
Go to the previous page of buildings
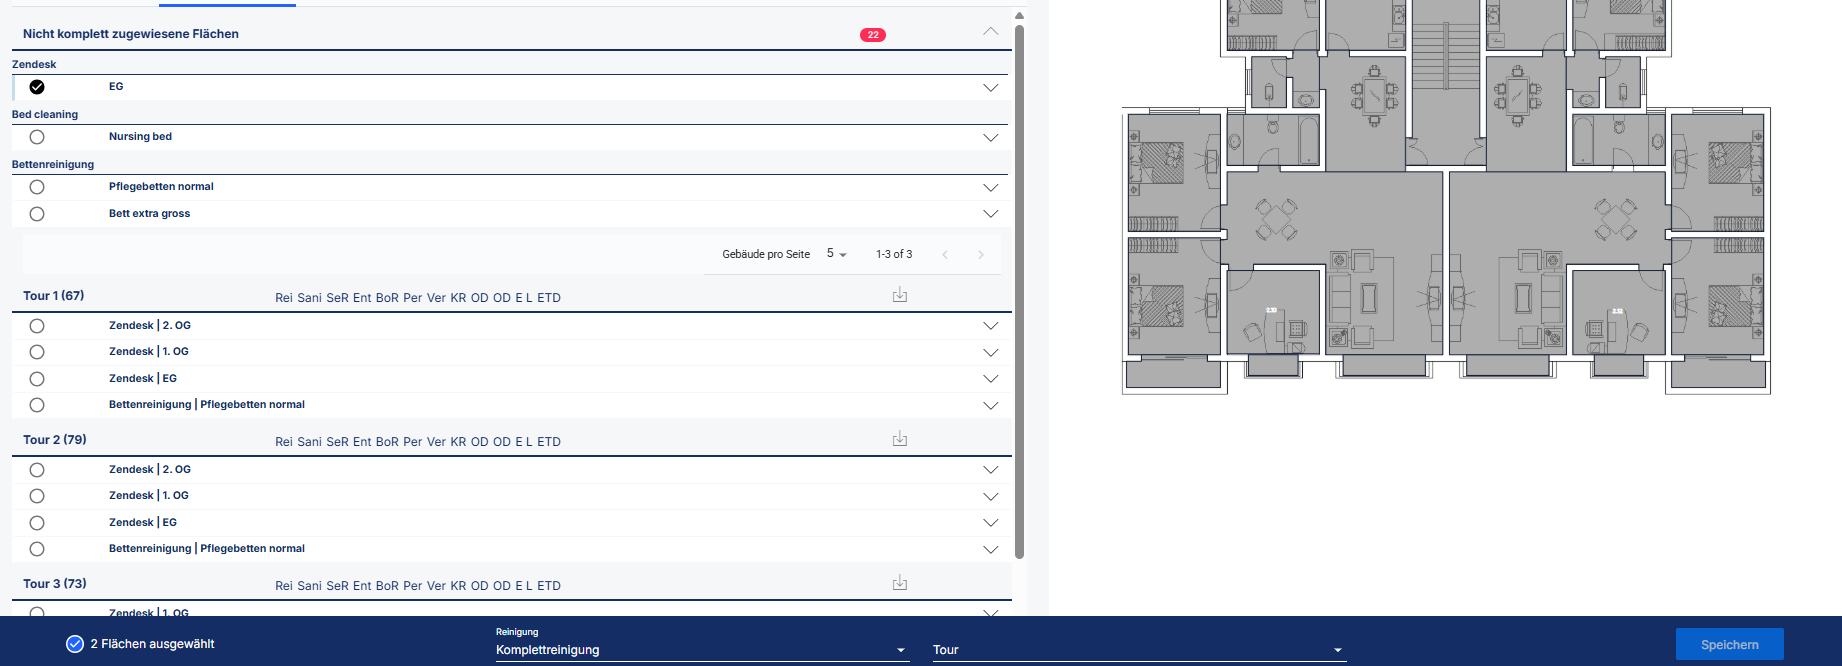[x=945, y=255]
